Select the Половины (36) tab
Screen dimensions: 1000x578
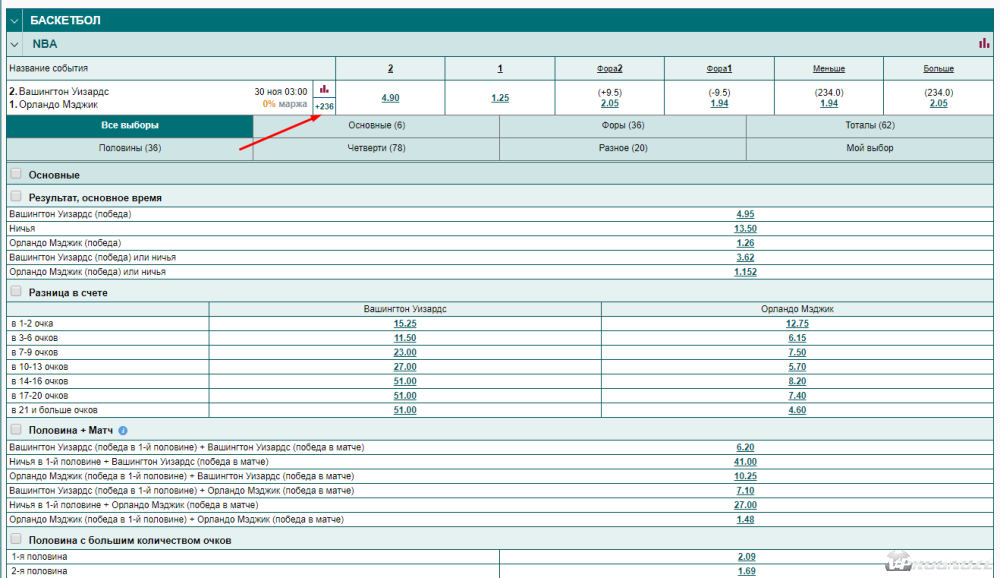tap(130, 148)
